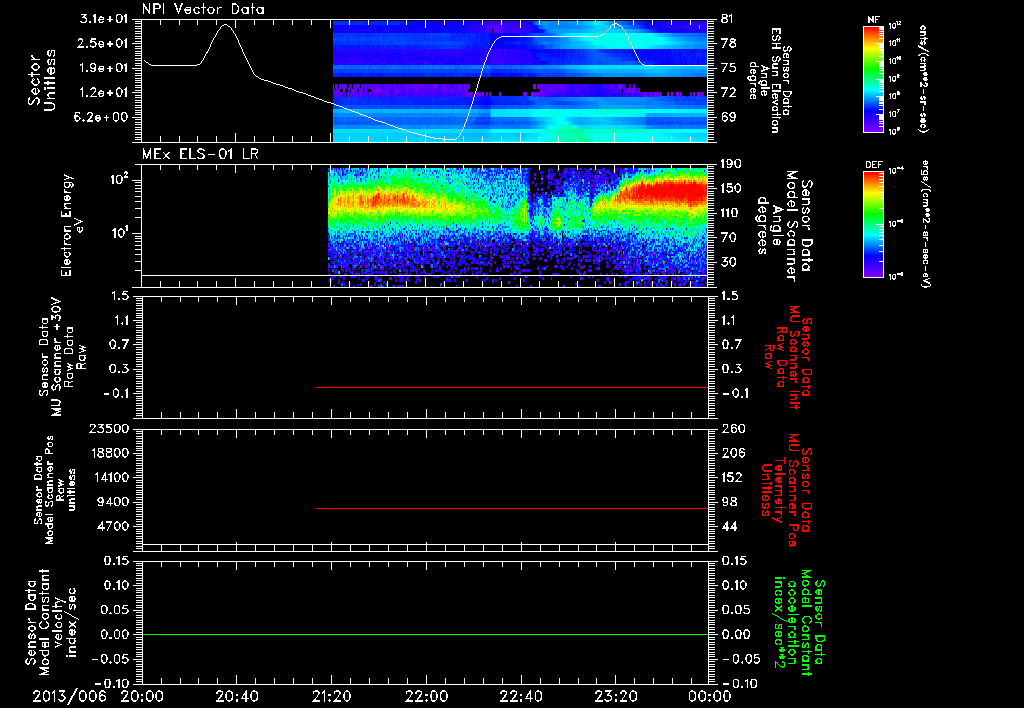Click the 20:00 time axis tick label
1024x708 pixels.
coord(142,696)
